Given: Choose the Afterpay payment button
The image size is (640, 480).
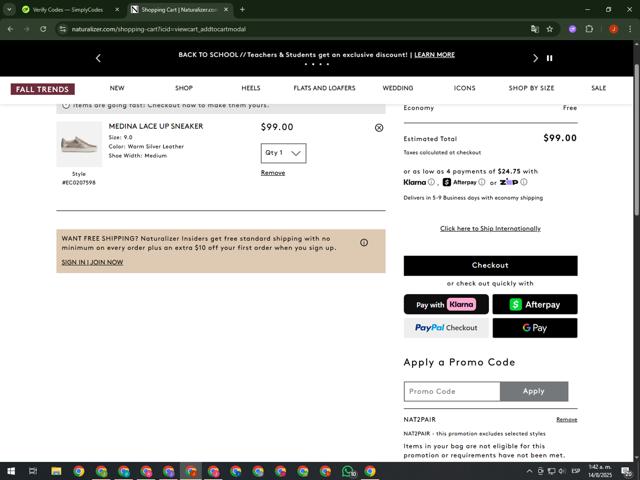Looking at the screenshot, I should [535, 304].
